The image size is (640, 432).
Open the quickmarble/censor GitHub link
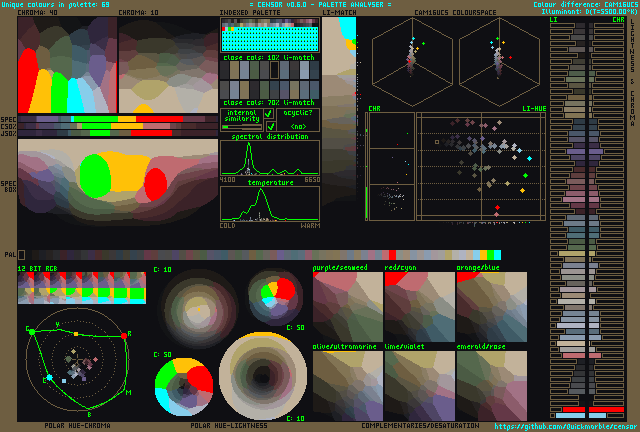565,426
